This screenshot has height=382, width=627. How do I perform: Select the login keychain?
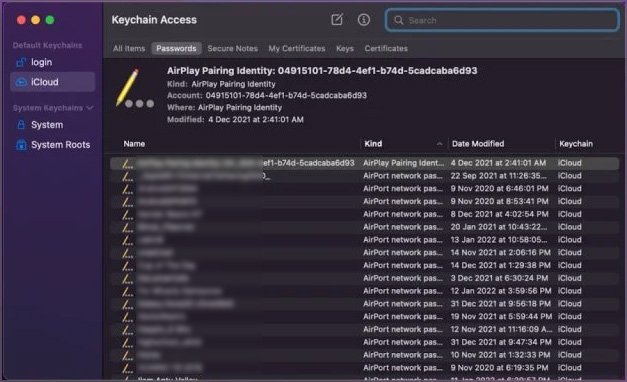53,62
